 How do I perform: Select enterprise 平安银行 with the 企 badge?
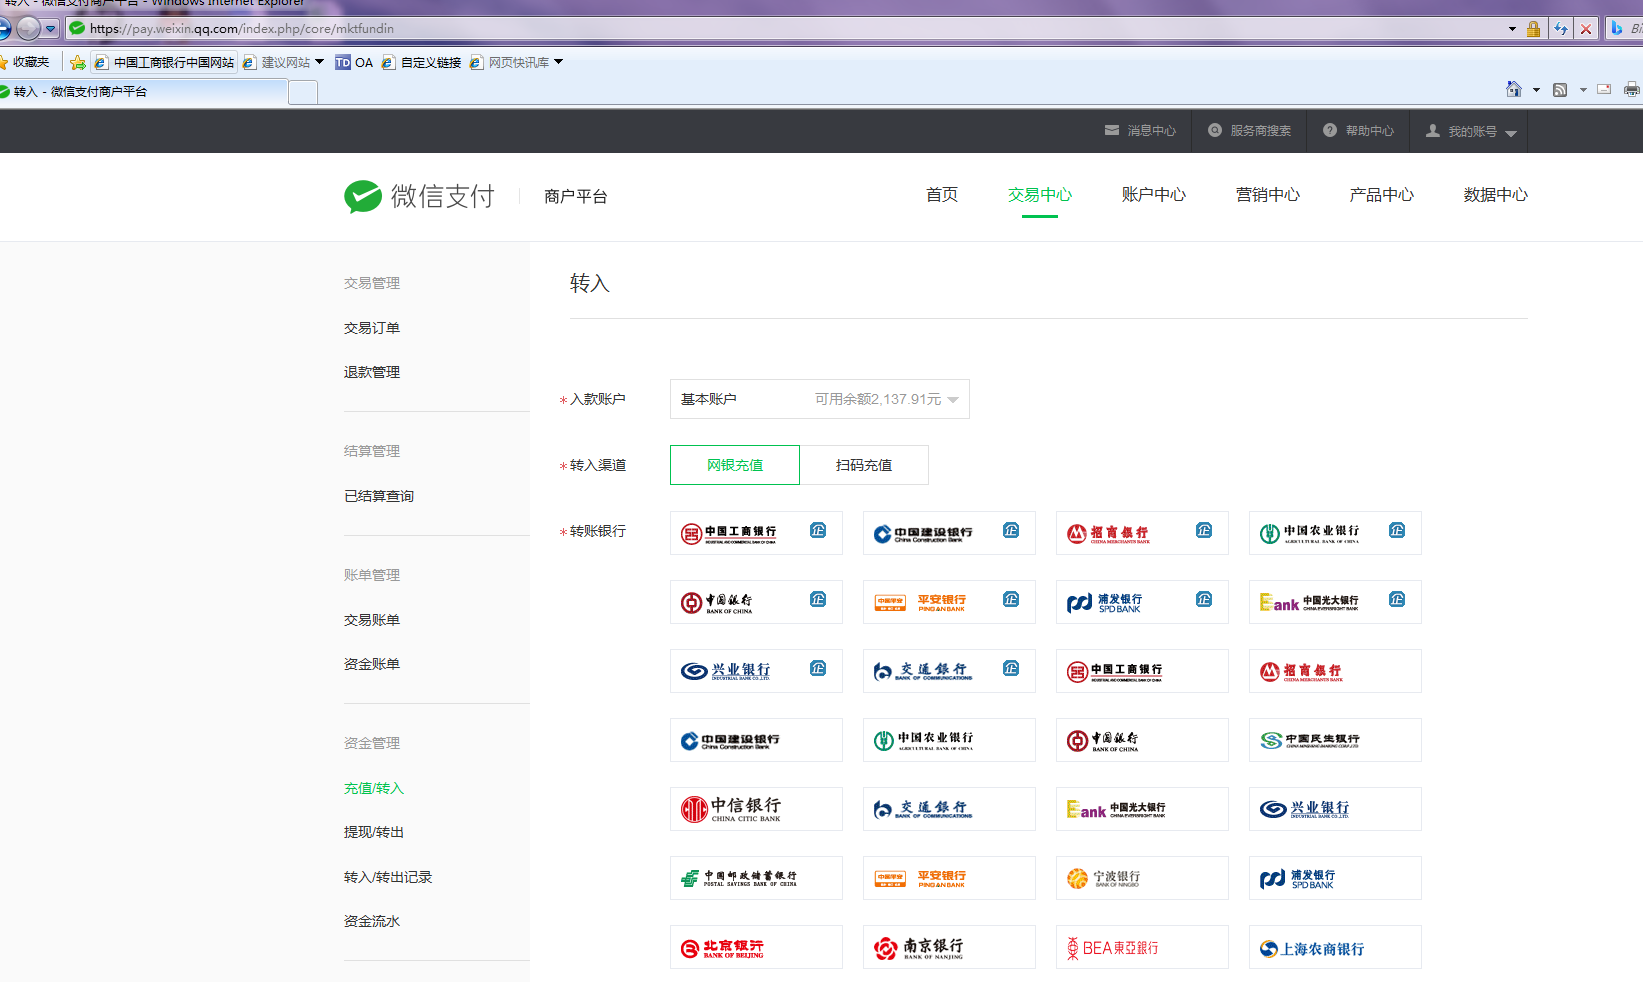coord(949,602)
